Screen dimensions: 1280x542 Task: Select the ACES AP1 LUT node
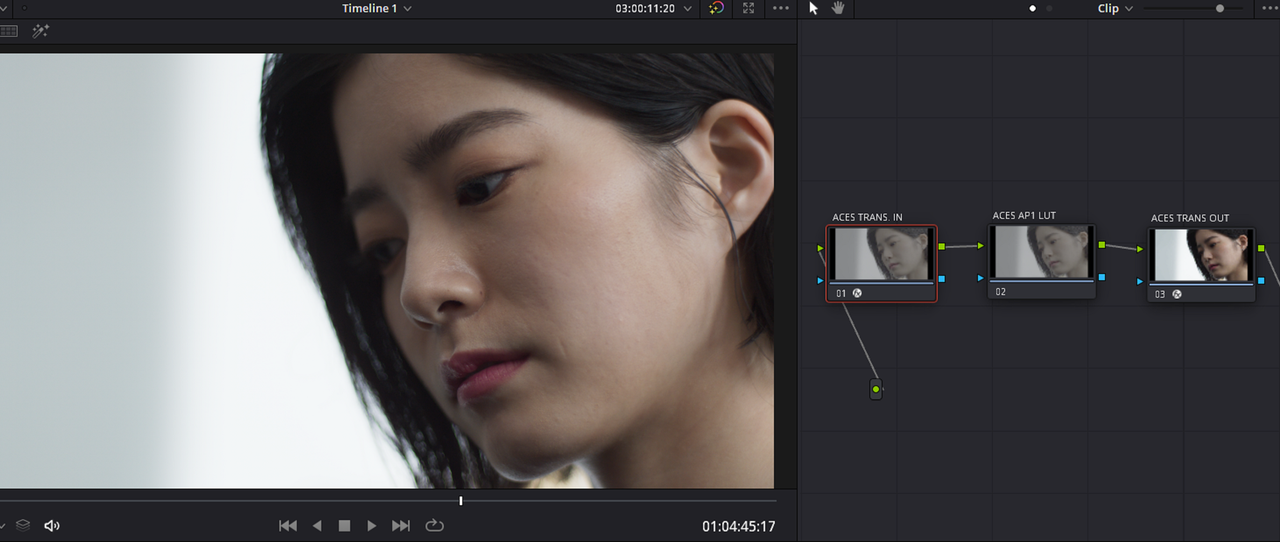click(x=1042, y=261)
